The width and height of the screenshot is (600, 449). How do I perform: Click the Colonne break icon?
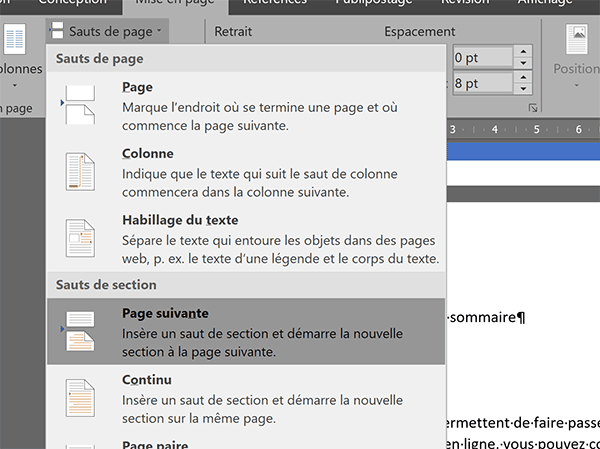click(80, 172)
